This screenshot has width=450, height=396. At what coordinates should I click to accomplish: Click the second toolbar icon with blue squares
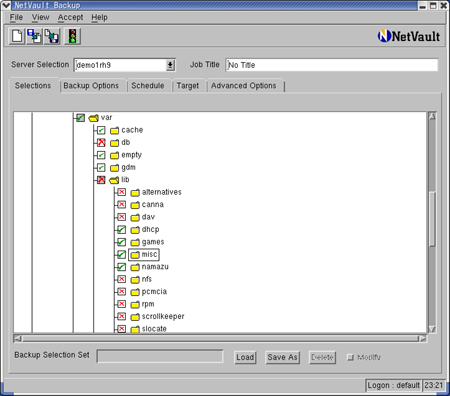34,36
